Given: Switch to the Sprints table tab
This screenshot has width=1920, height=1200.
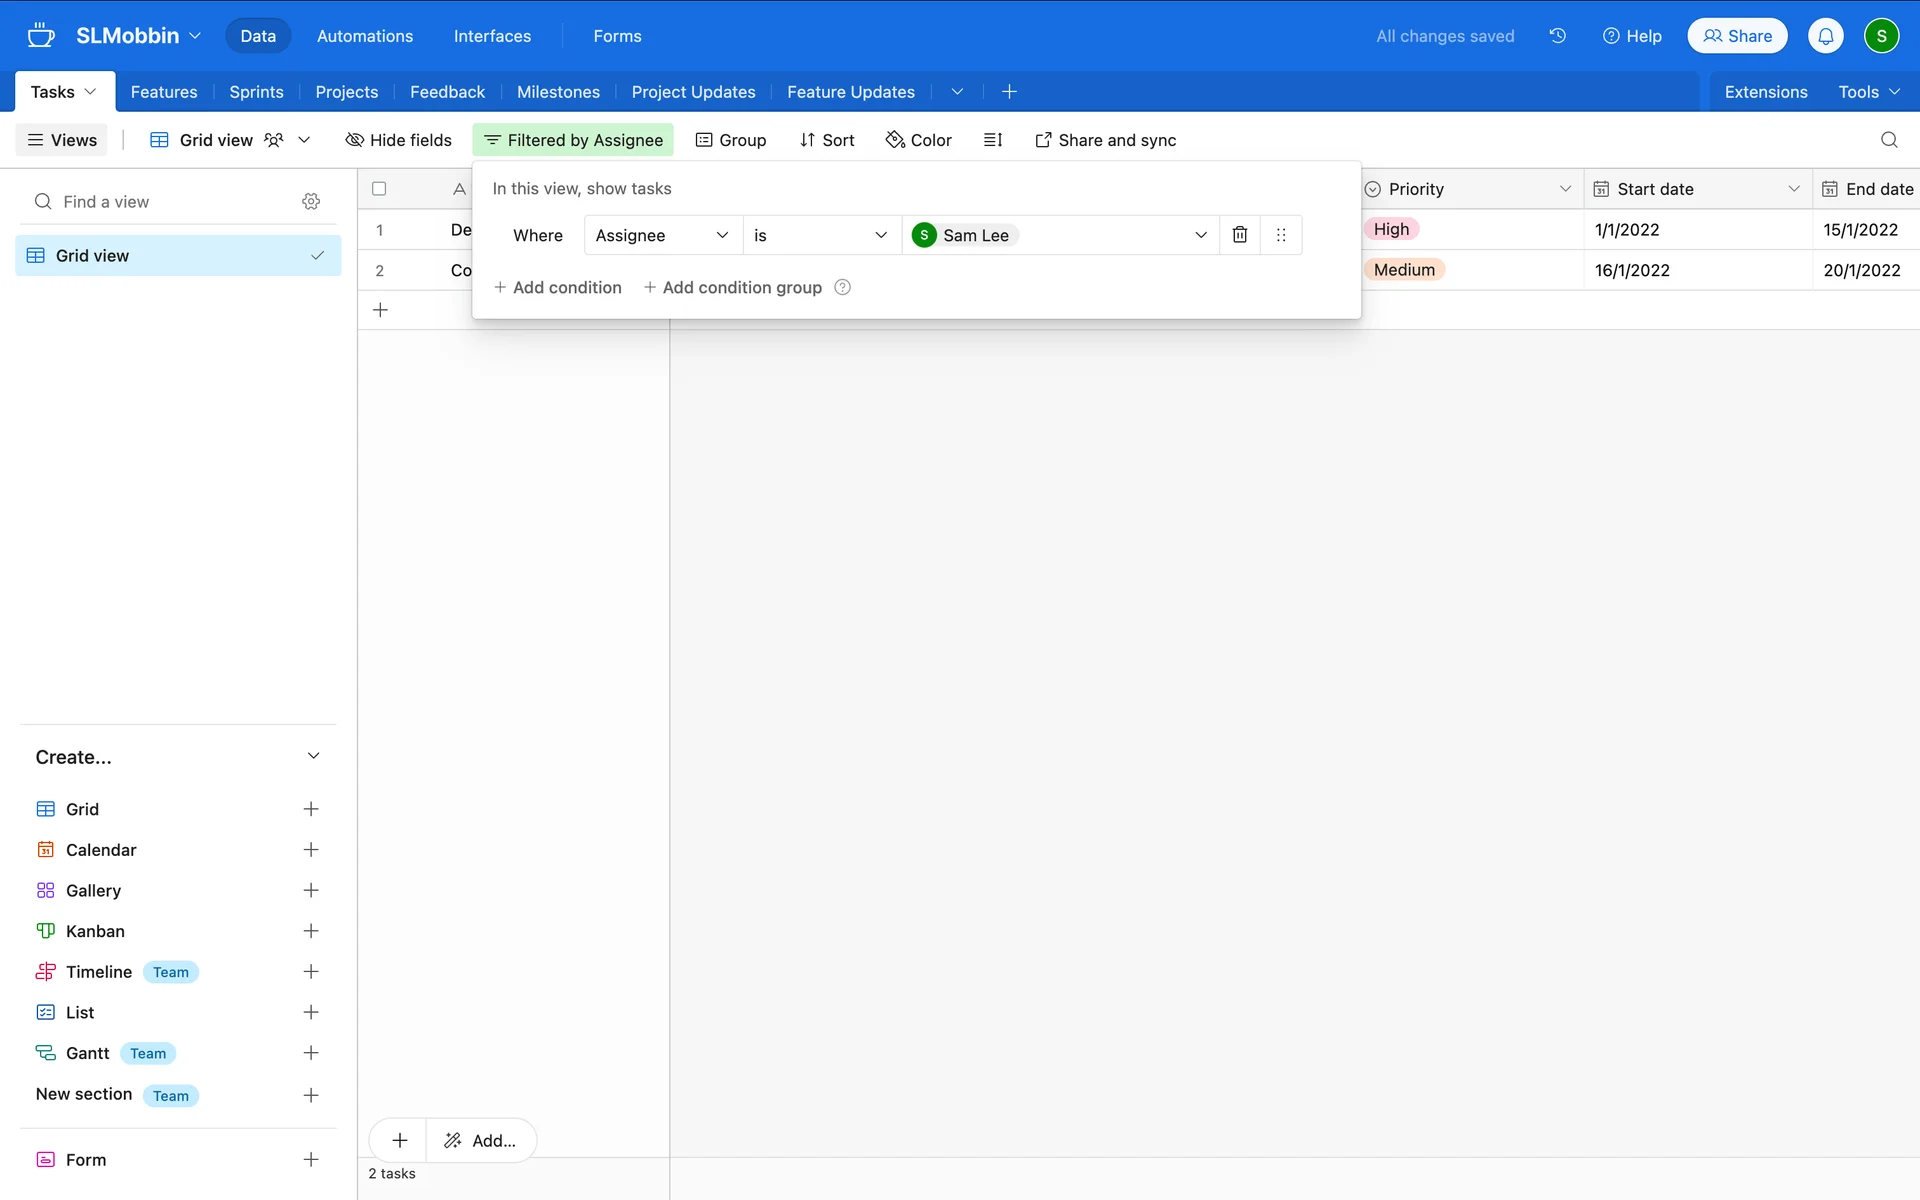Looking at the screenshot, I should [256, 92].
